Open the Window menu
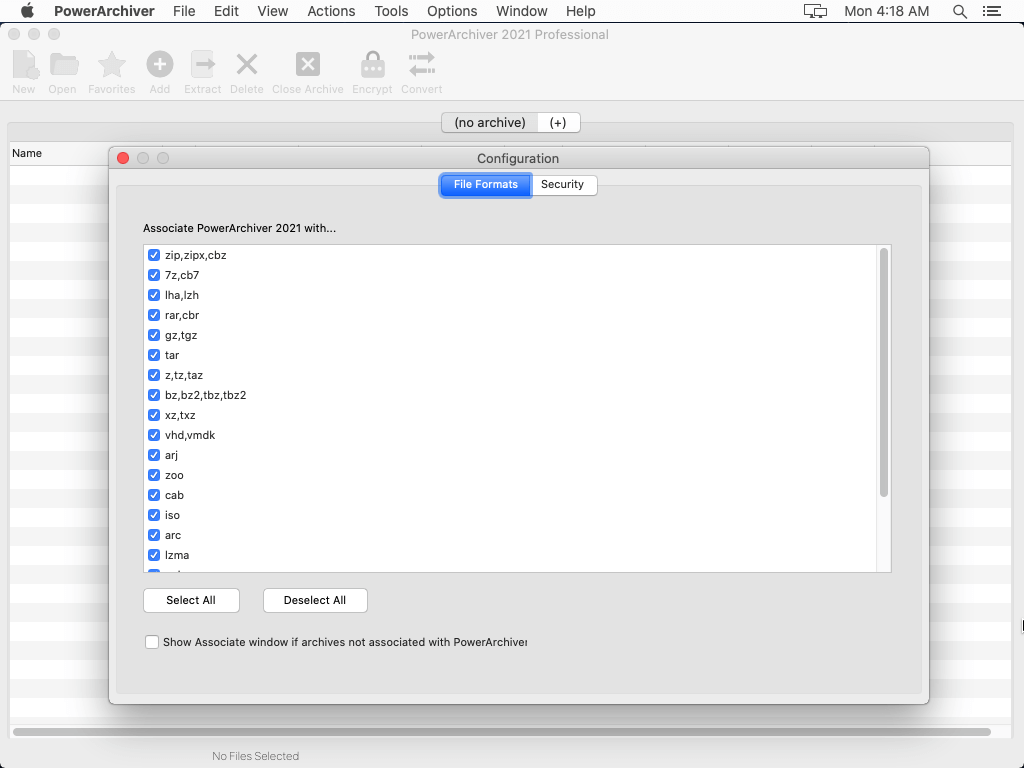 [522, 11]
